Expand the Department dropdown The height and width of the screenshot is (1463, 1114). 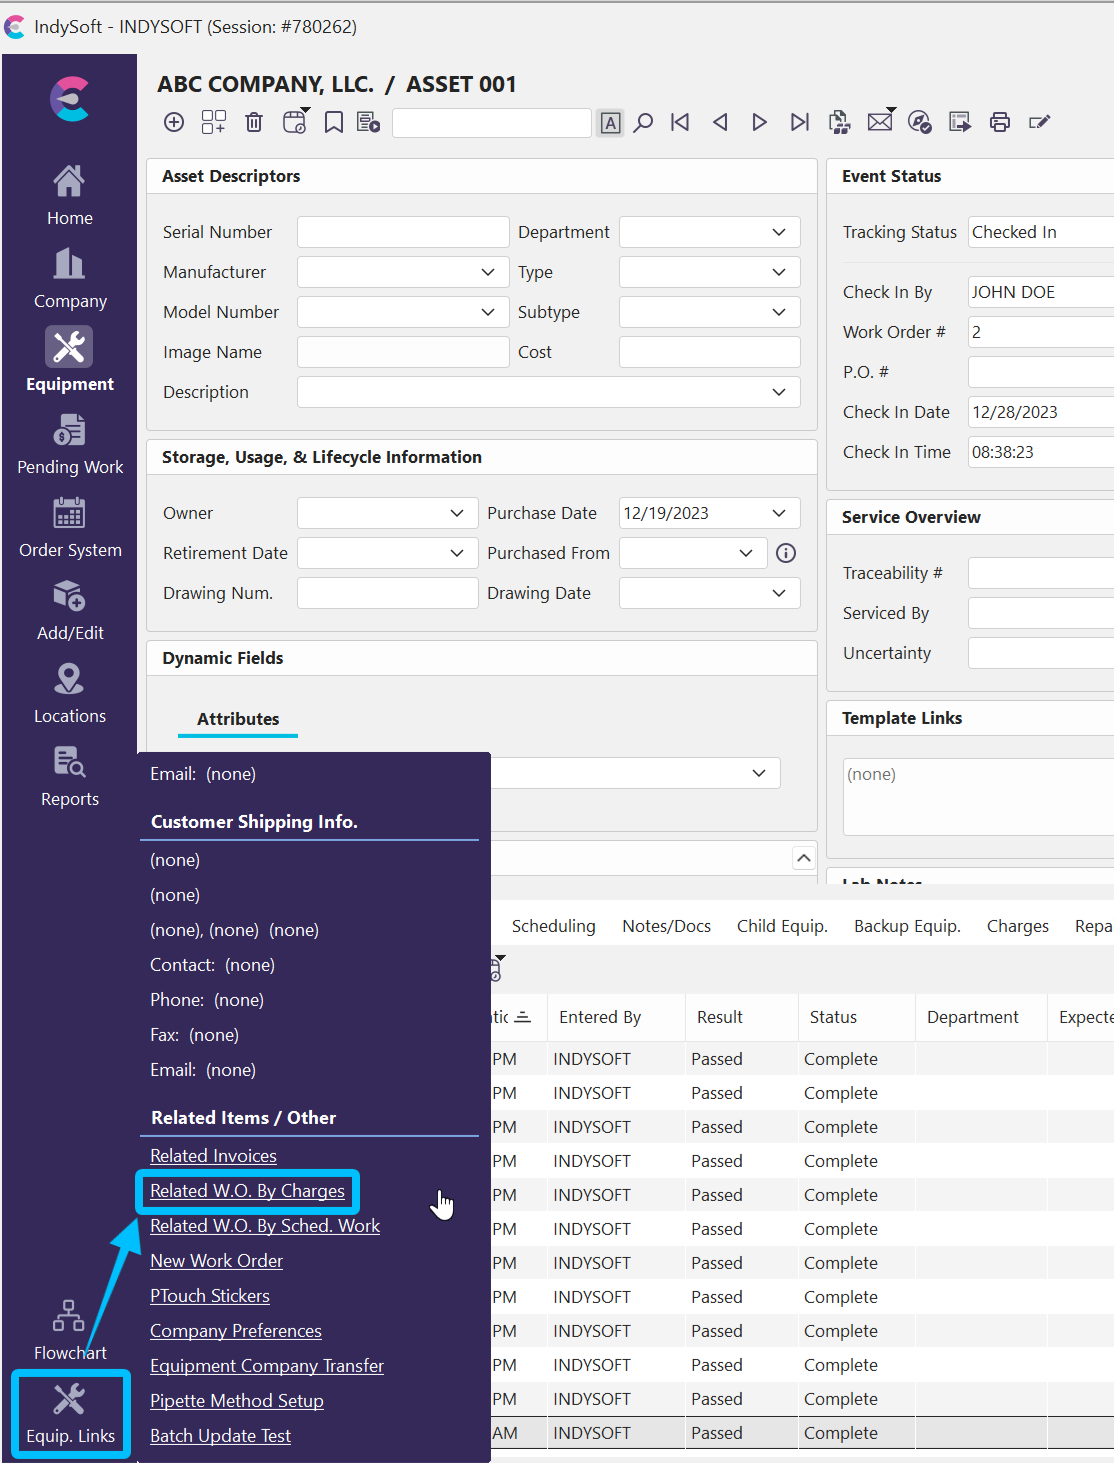778,232
